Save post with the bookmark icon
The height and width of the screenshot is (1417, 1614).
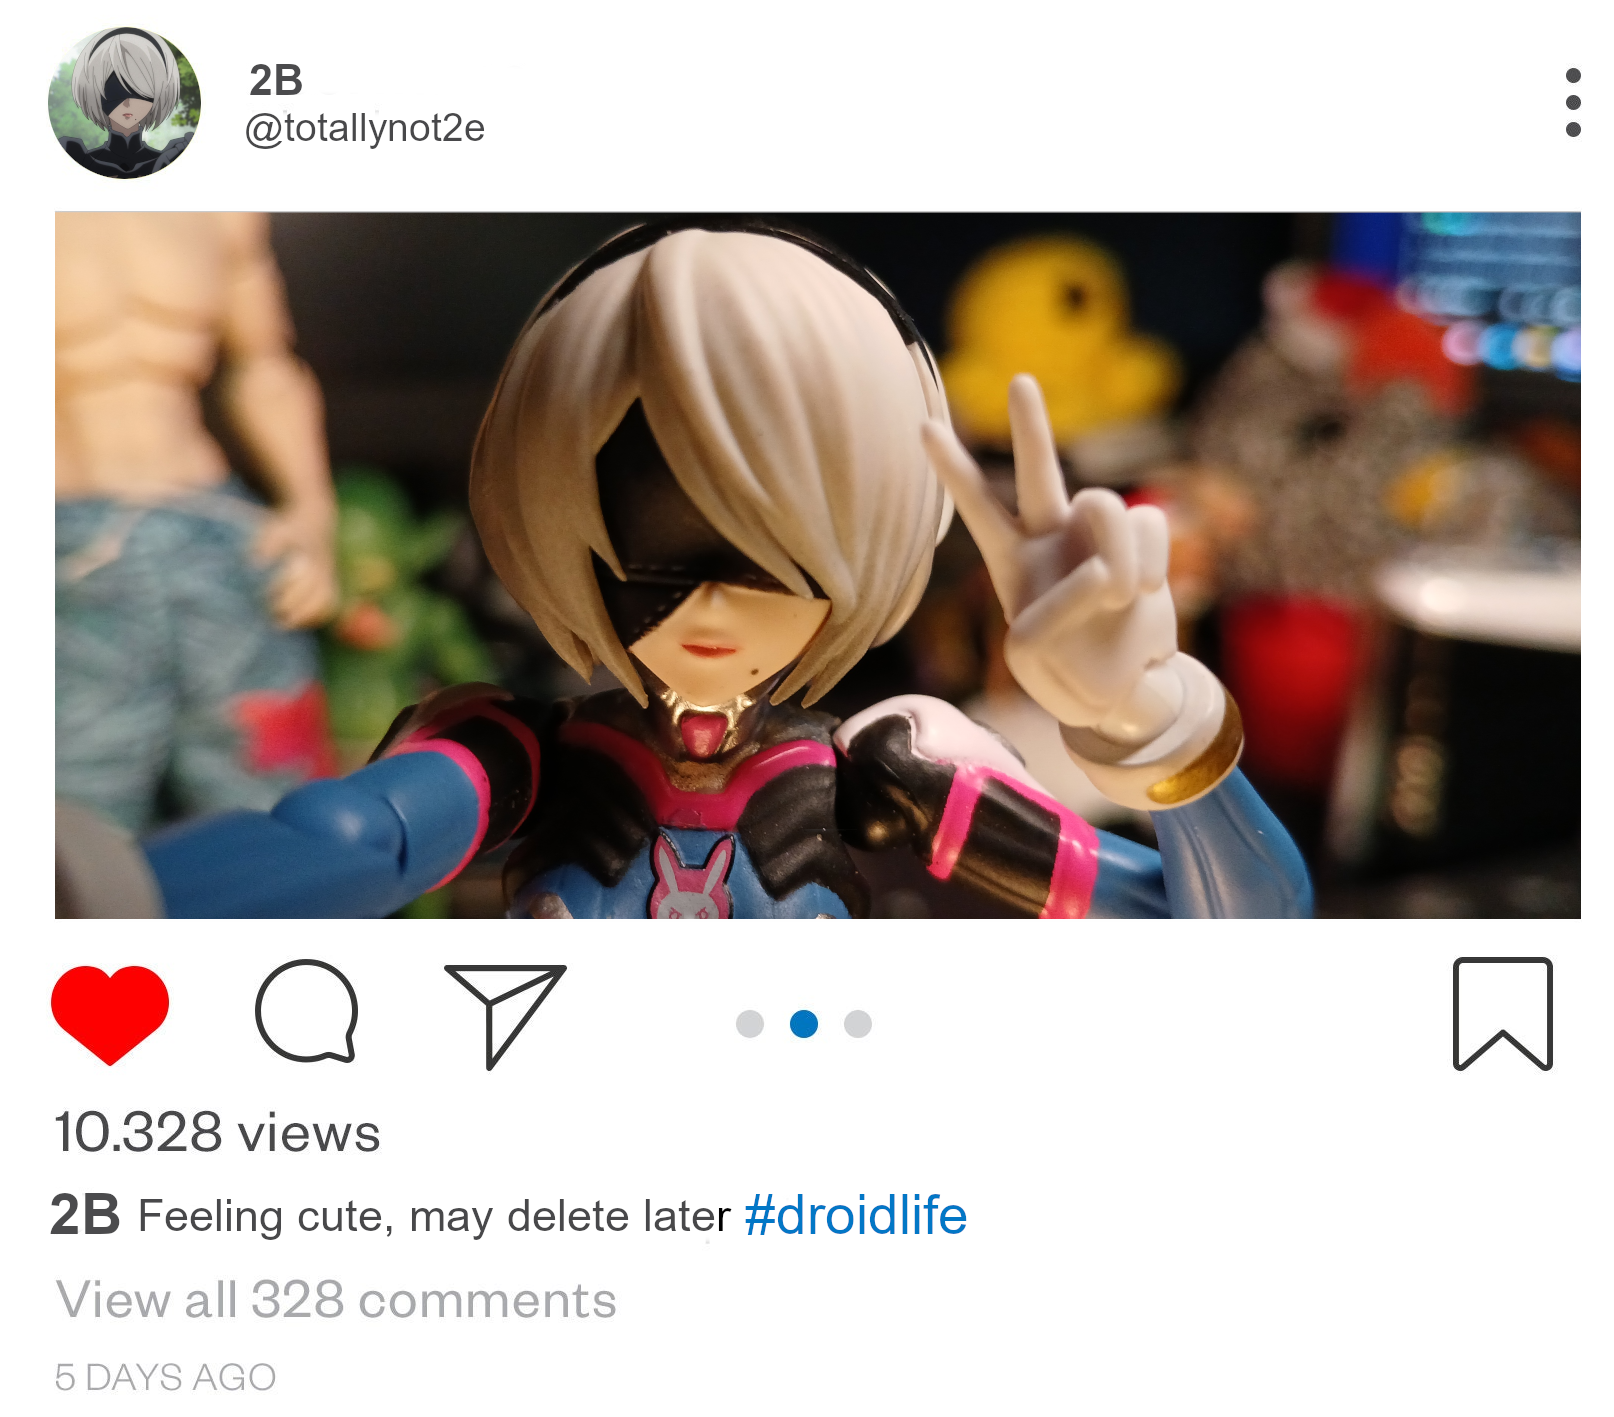(1502, 1014)
